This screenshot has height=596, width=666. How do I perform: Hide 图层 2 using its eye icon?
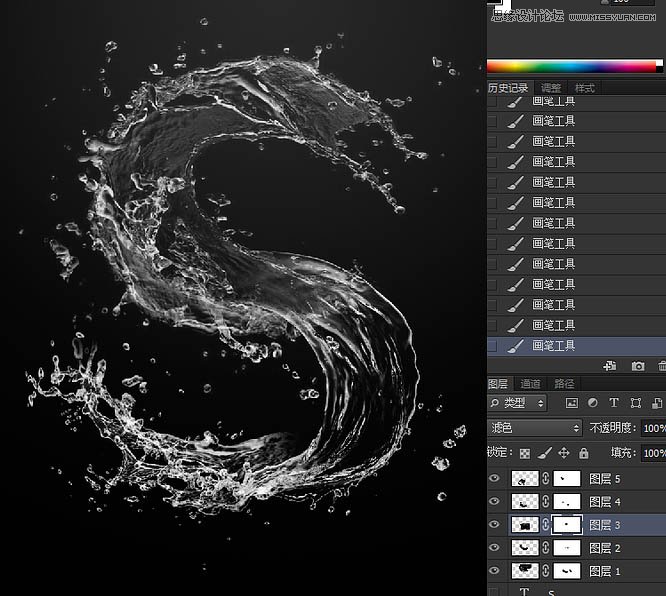pos(494,547)
